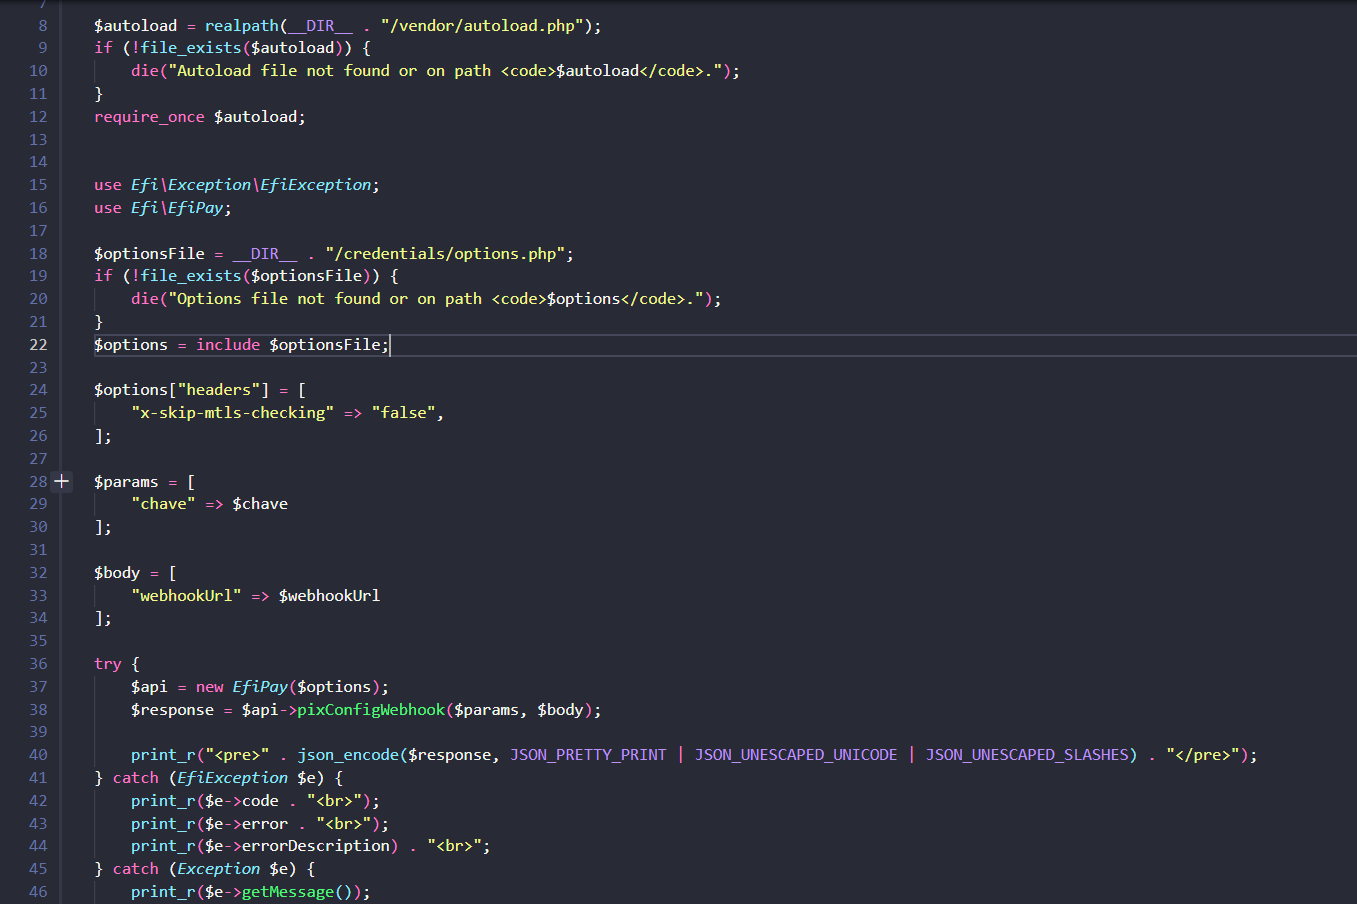Click the $api variable on line 37
The width and height of the screenshot is (1357, 904).
[x=149, y=687]
